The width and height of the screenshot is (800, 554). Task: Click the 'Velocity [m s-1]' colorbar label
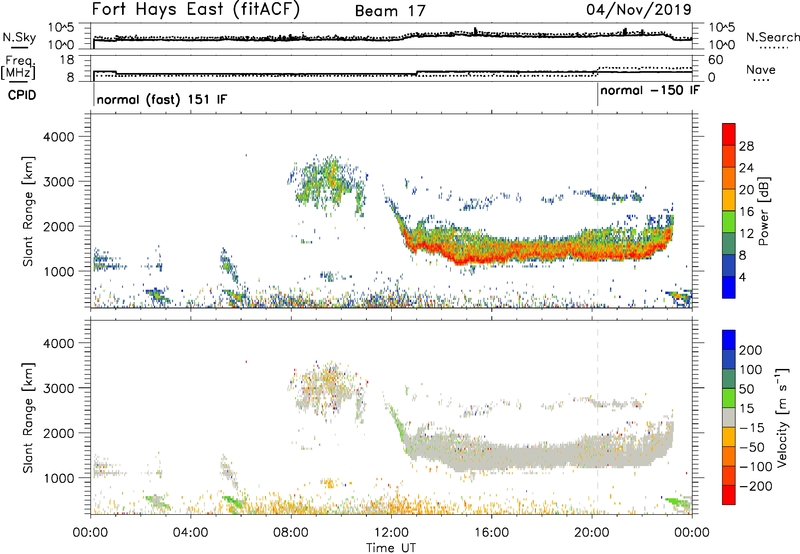coord(782,417)
